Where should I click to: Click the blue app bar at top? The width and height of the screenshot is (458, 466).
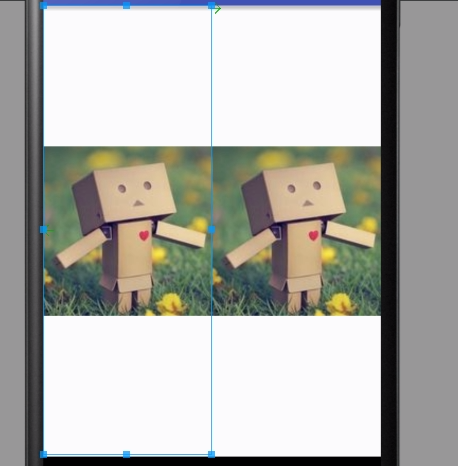tap(212, 2)
